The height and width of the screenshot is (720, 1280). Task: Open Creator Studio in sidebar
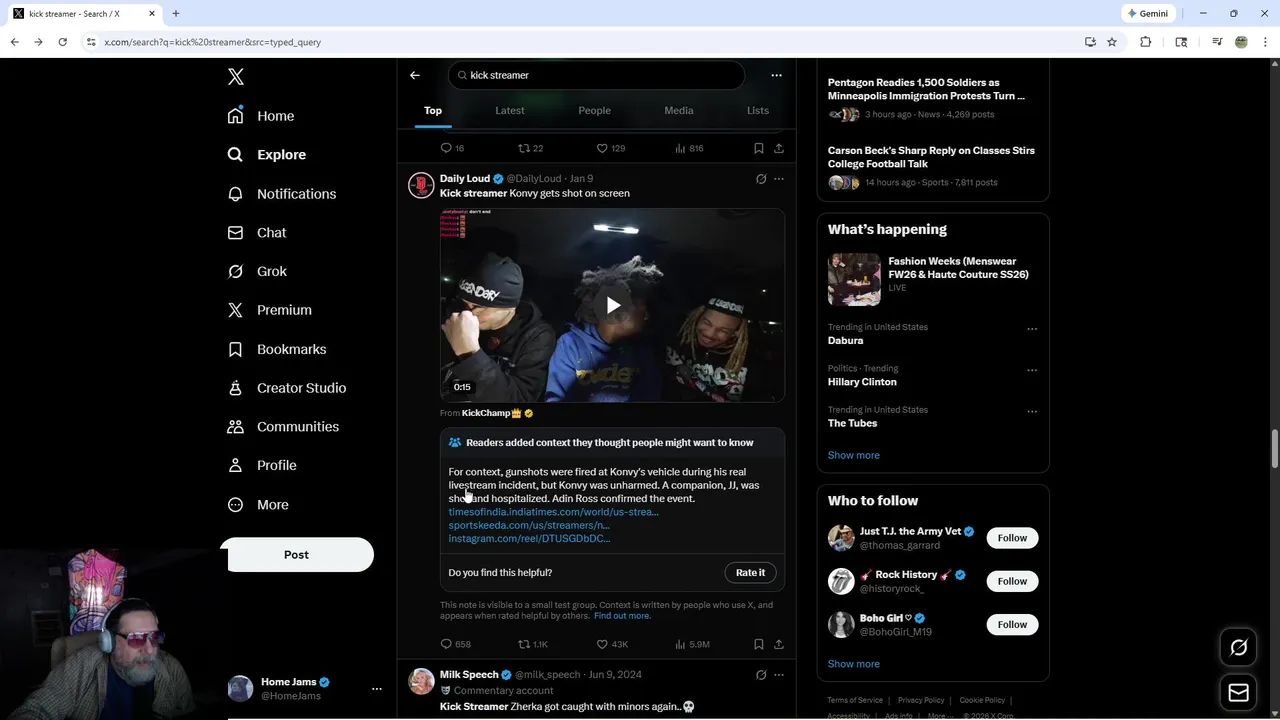click(287, 388)
